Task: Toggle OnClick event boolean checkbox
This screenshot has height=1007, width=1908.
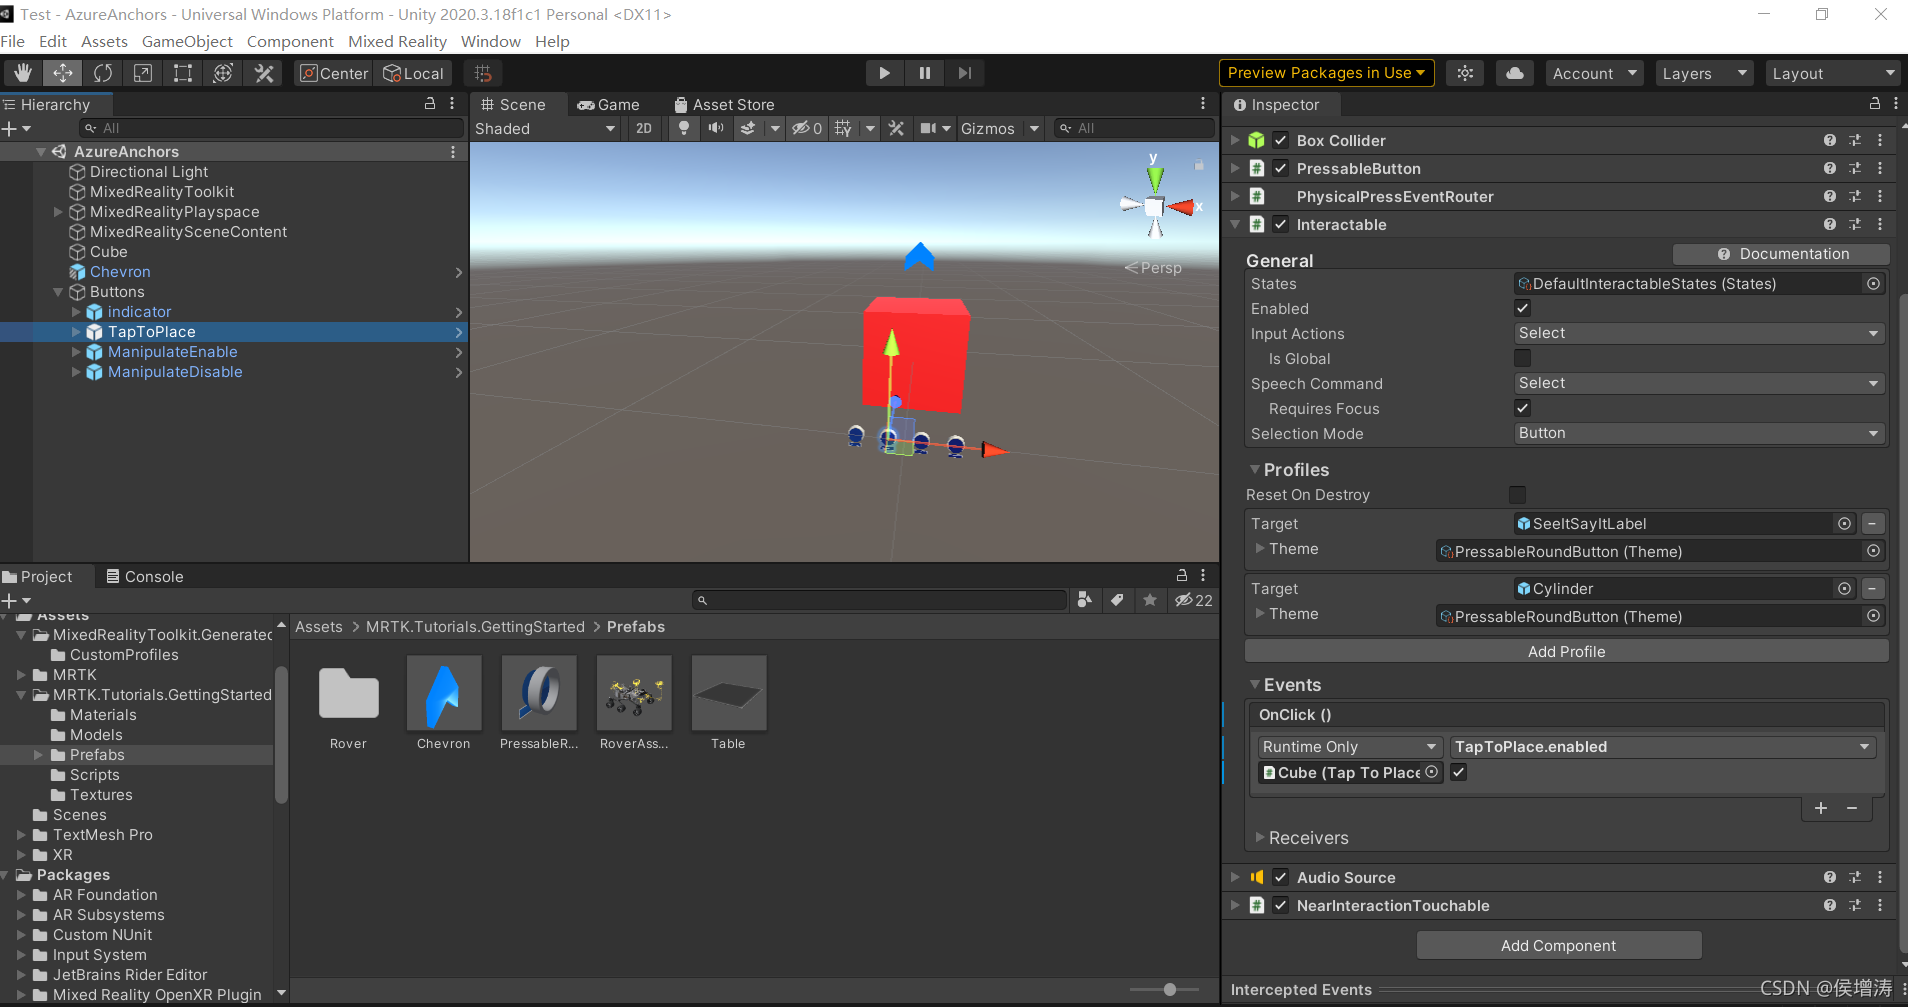Action: [x=1459, y=772]
